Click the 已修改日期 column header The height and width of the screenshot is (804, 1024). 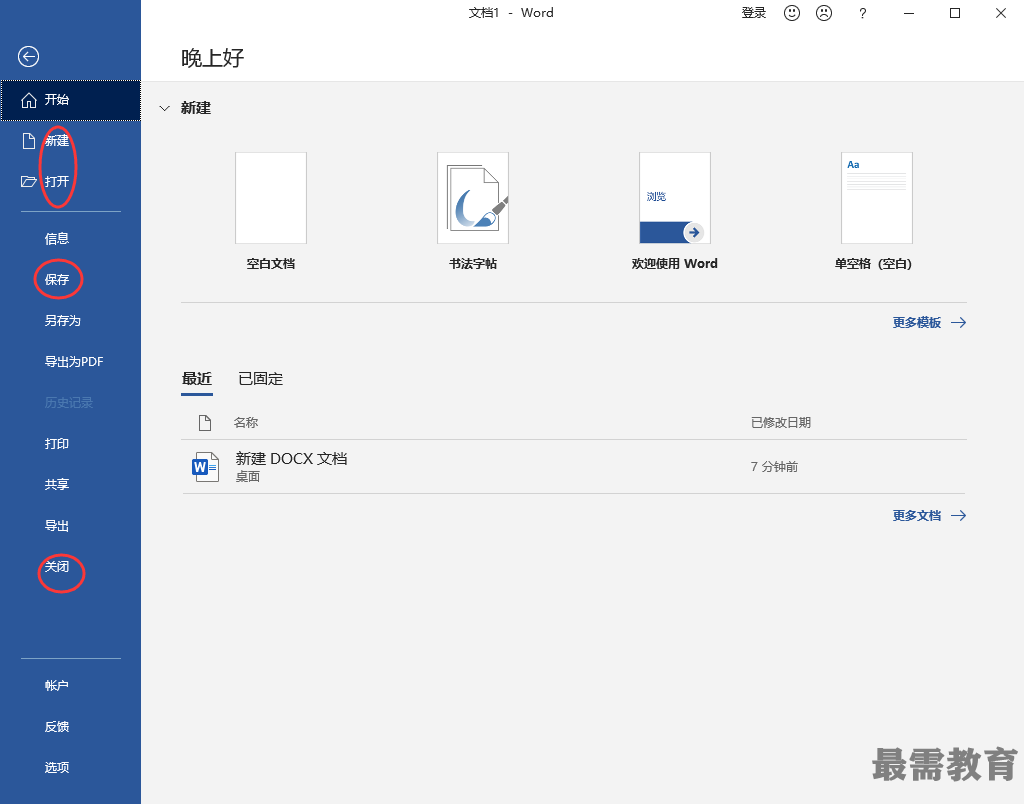coord(781,423)
